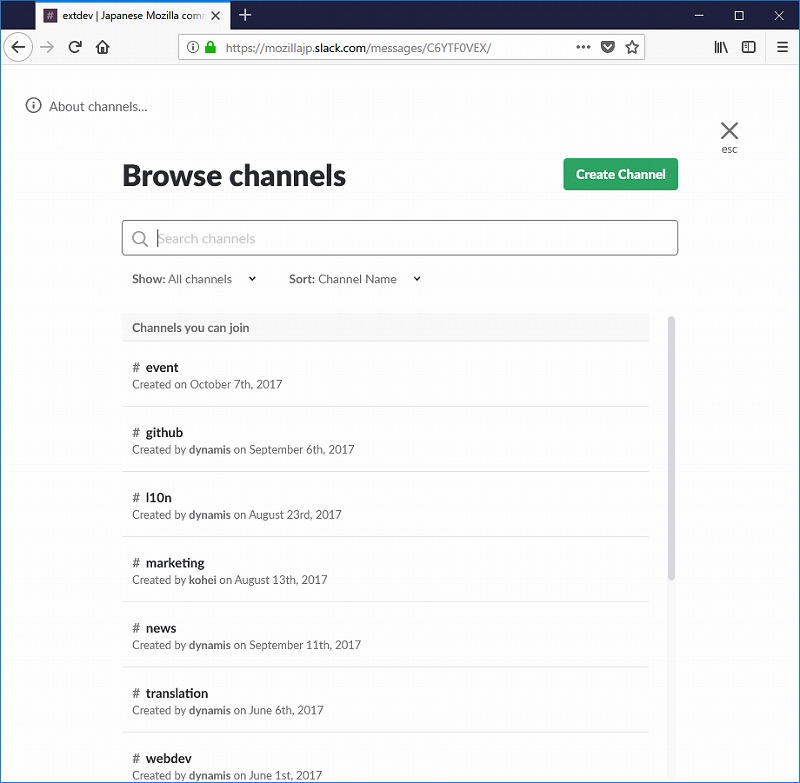Show site information icon in address bar

click(x=192, y=47)
